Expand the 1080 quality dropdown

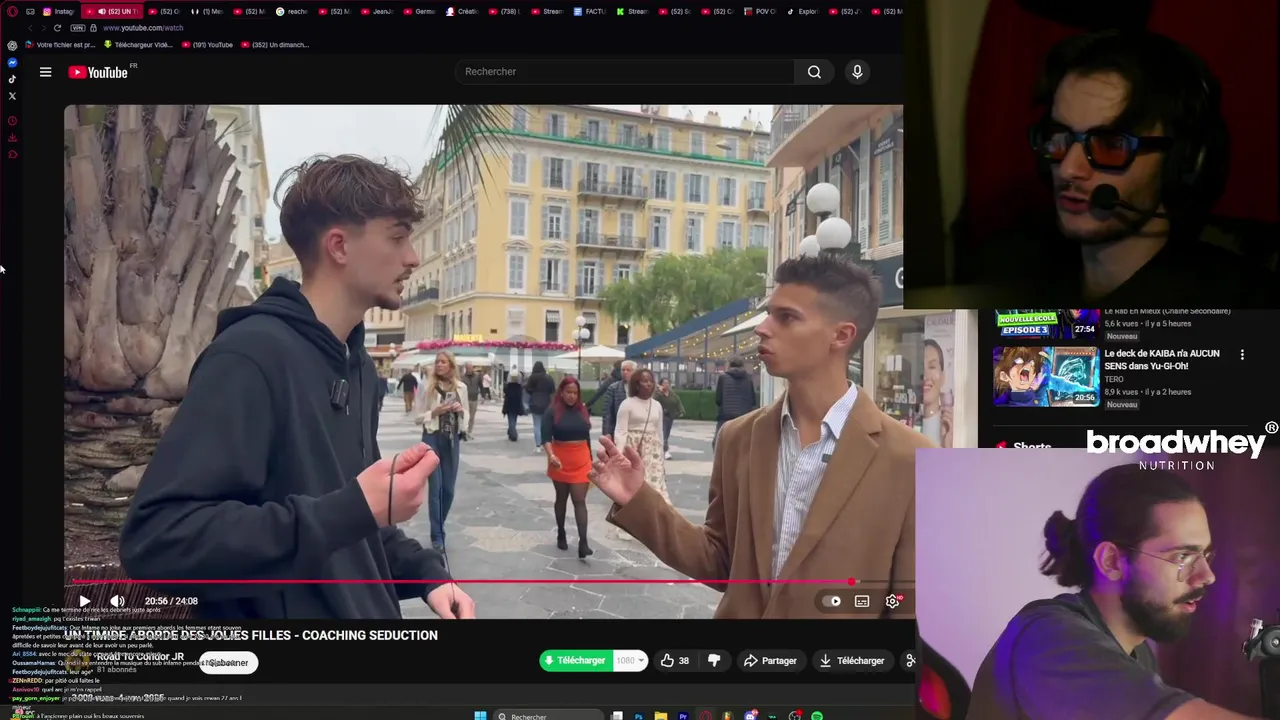coord(630,661)
